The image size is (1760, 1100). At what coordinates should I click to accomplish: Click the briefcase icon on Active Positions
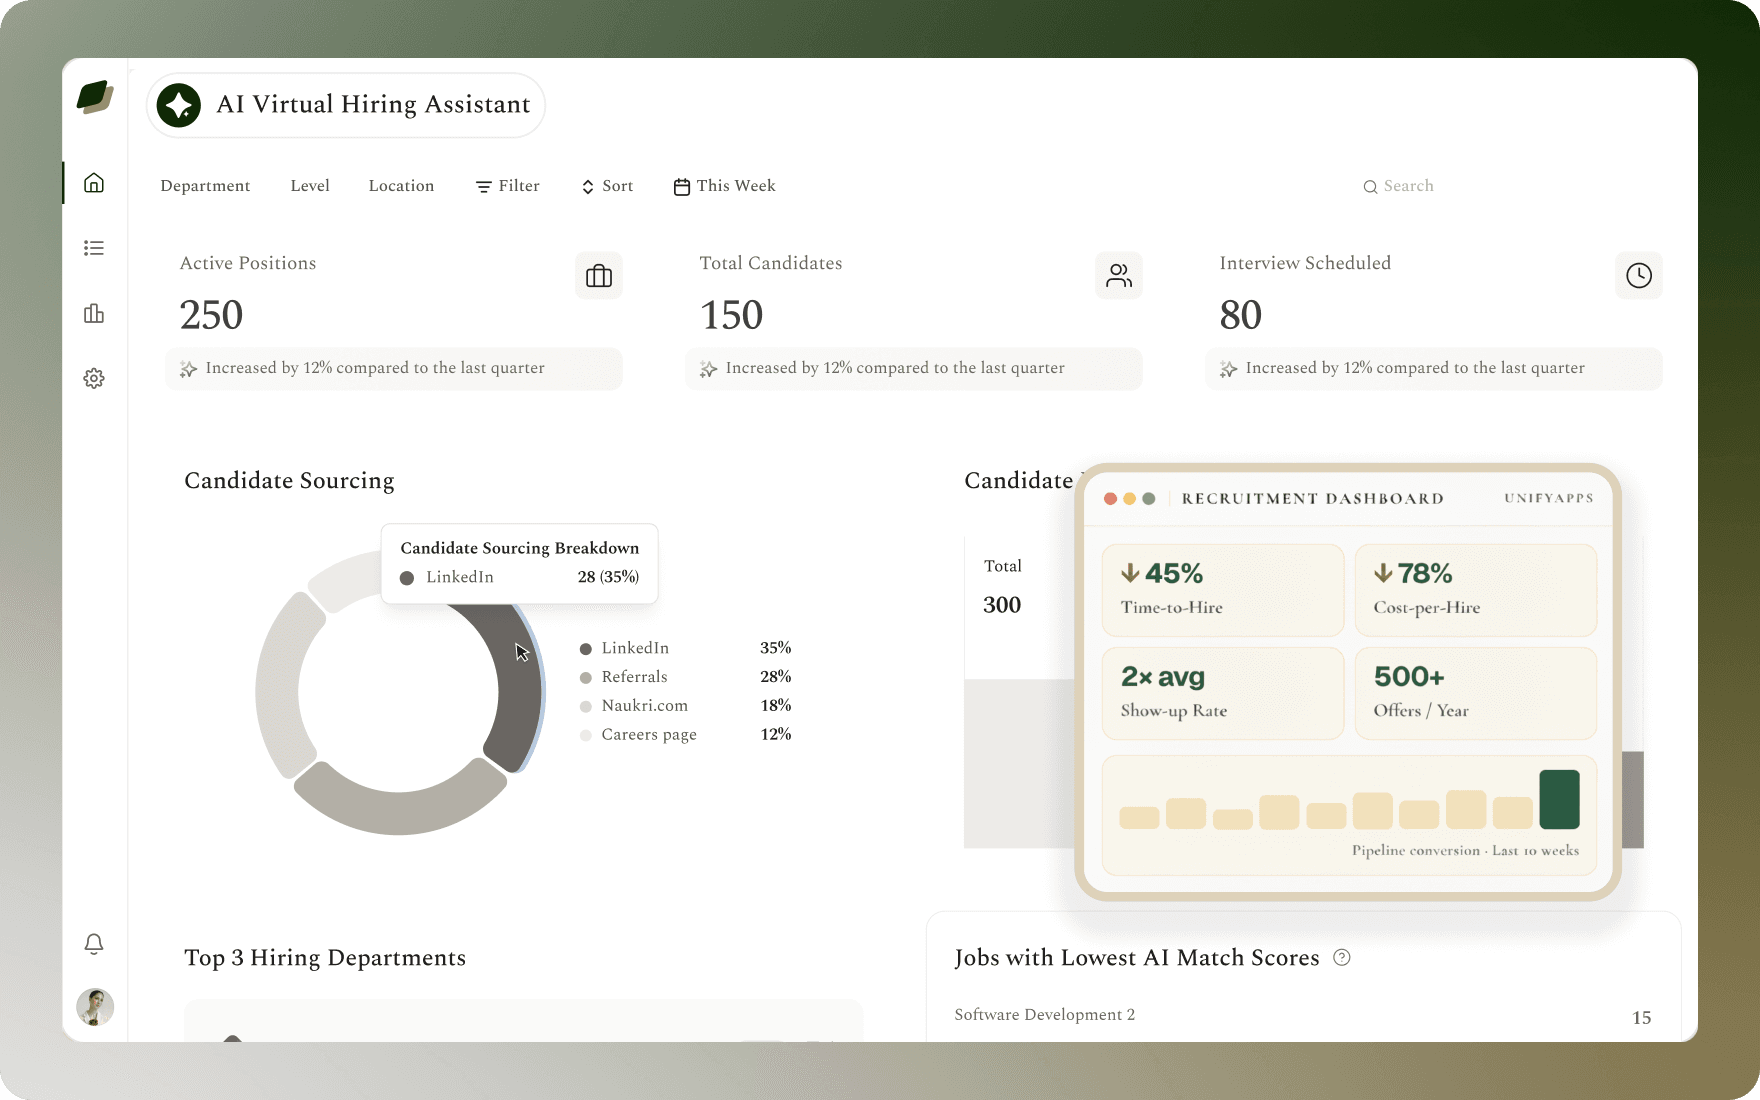(599, 276)
